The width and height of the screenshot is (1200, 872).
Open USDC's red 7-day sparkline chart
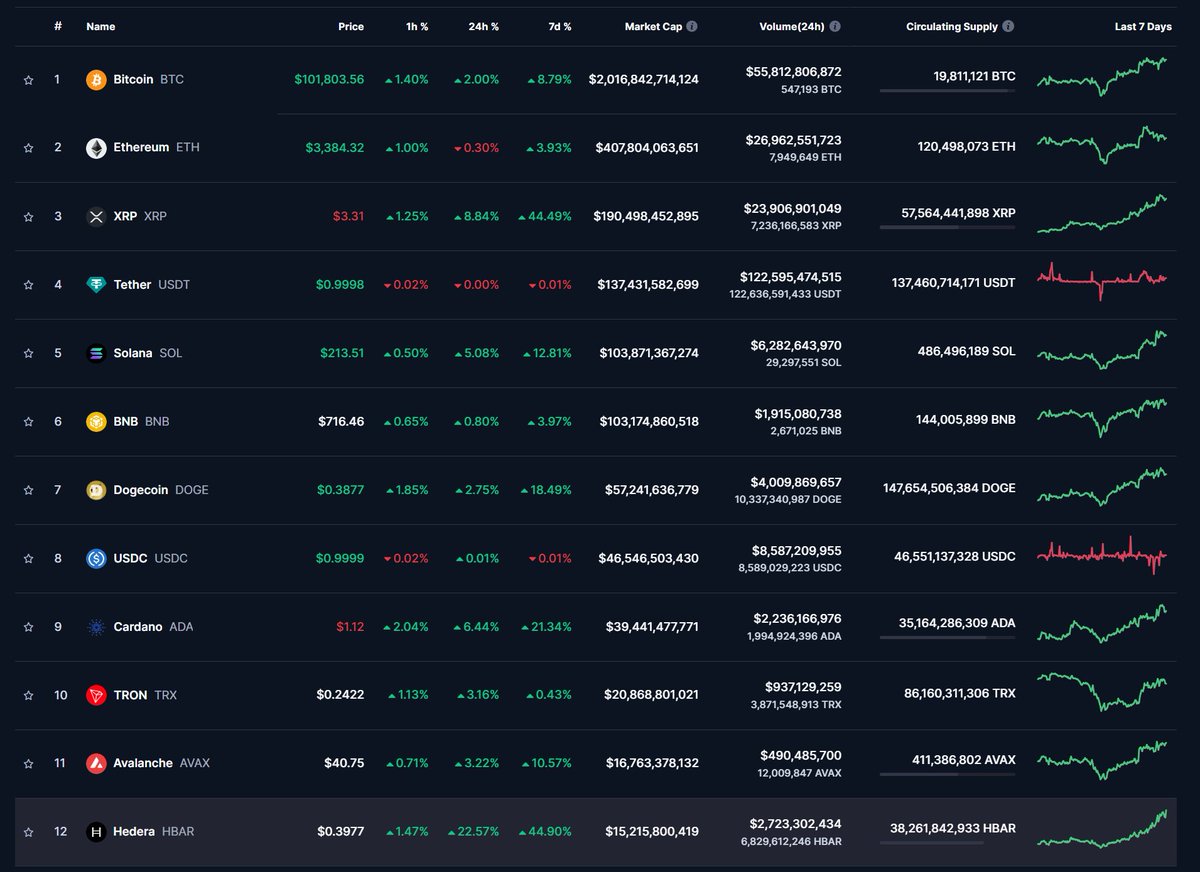(x=1102, y=555)
